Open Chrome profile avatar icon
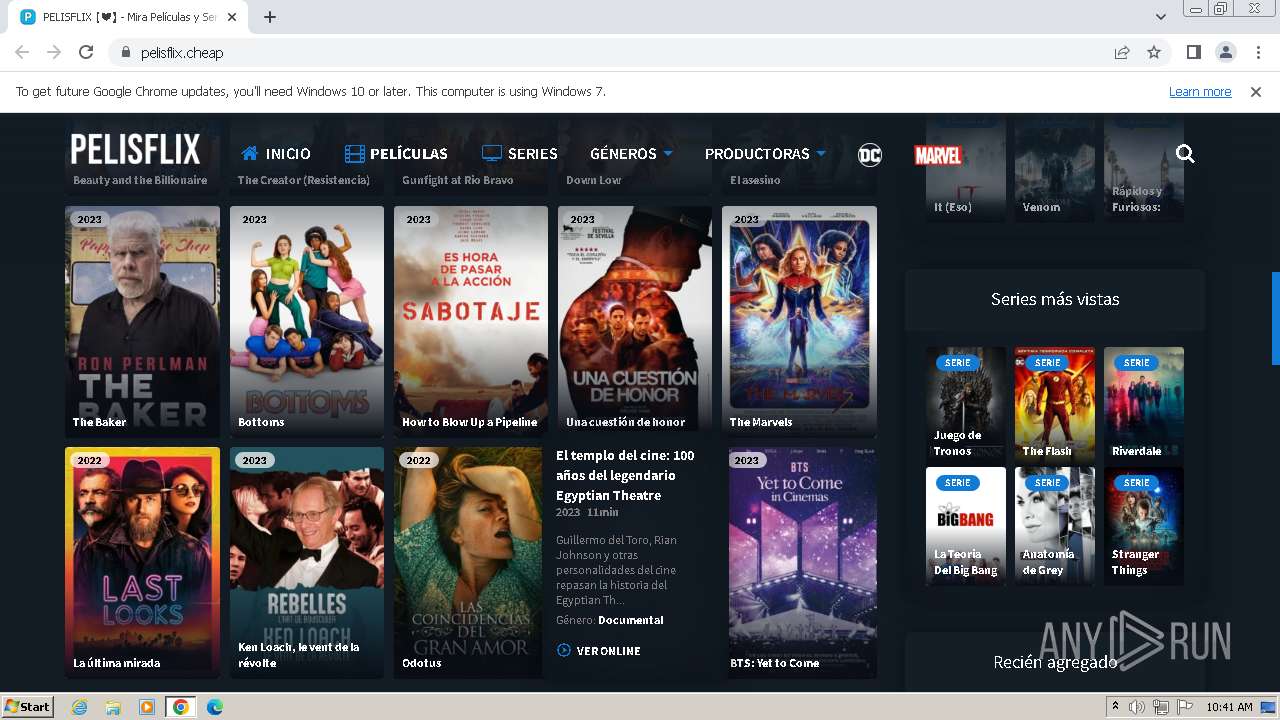1280x720 pixels. coord(1225,52)
